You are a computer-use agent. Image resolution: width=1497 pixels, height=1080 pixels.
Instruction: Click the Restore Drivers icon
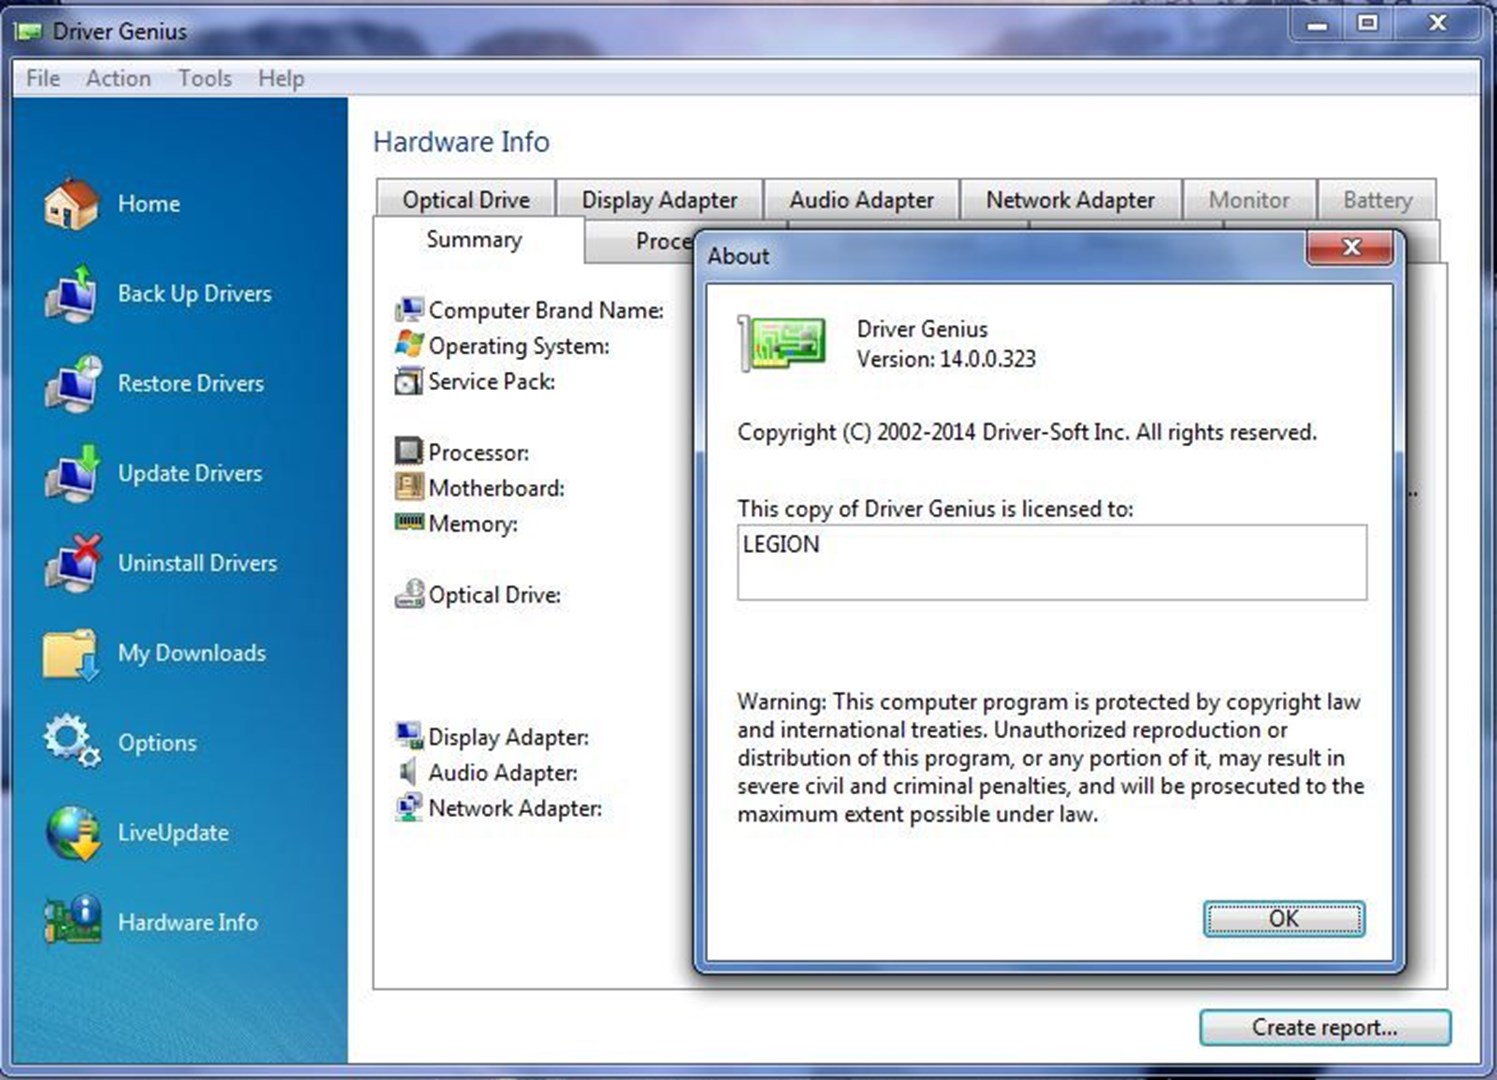coord(72,383)
